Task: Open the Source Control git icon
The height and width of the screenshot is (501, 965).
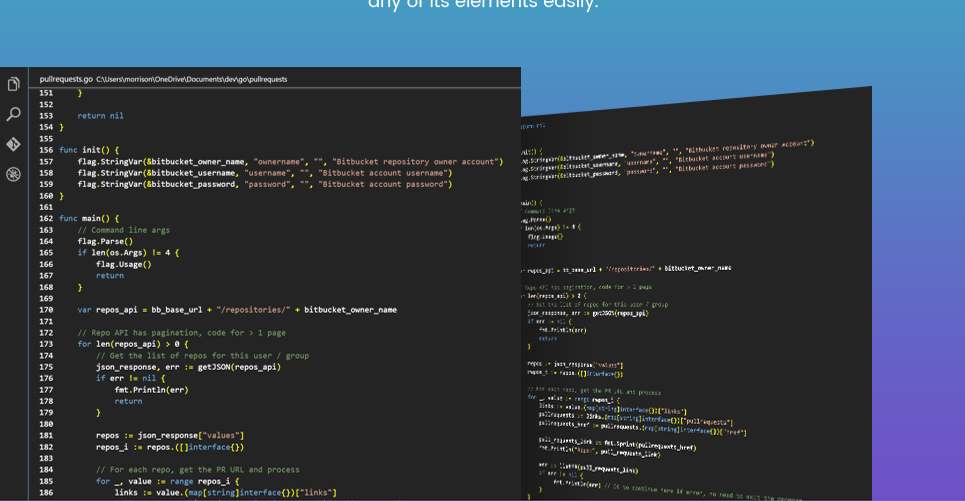Action: coord(14,144)
